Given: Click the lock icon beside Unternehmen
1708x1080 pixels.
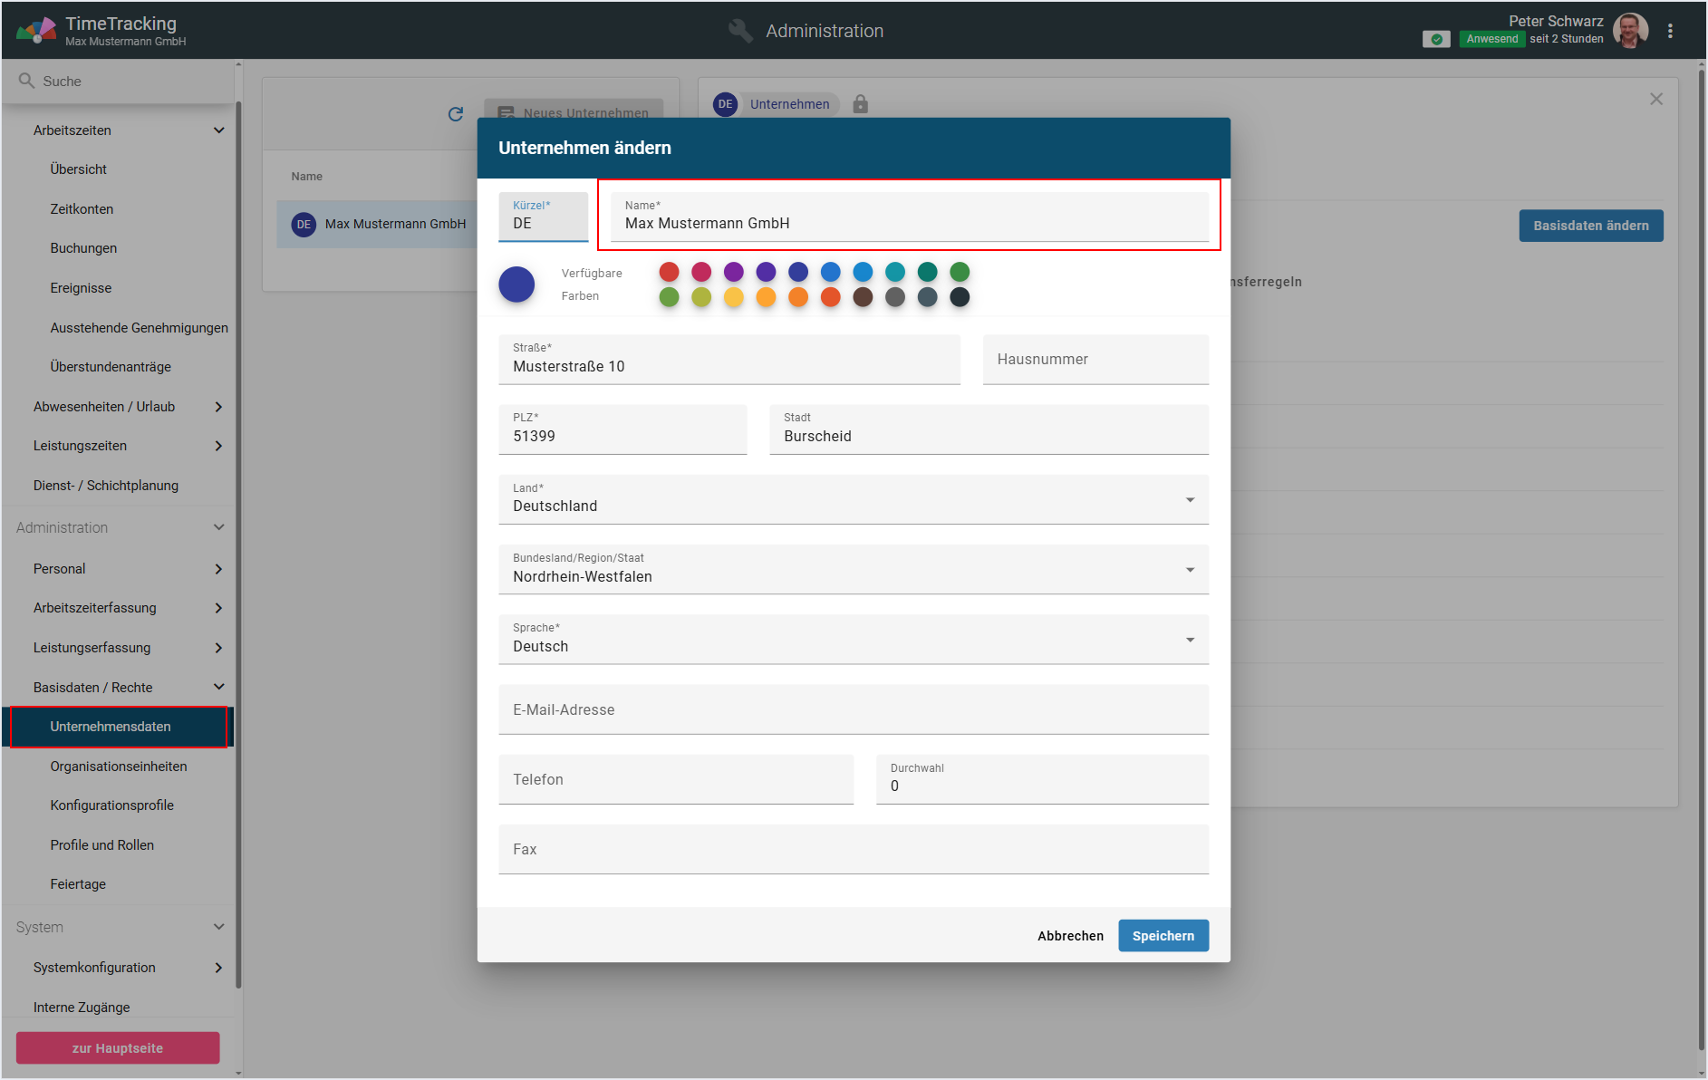Looking at the screenshot, I should coord(860,104).
